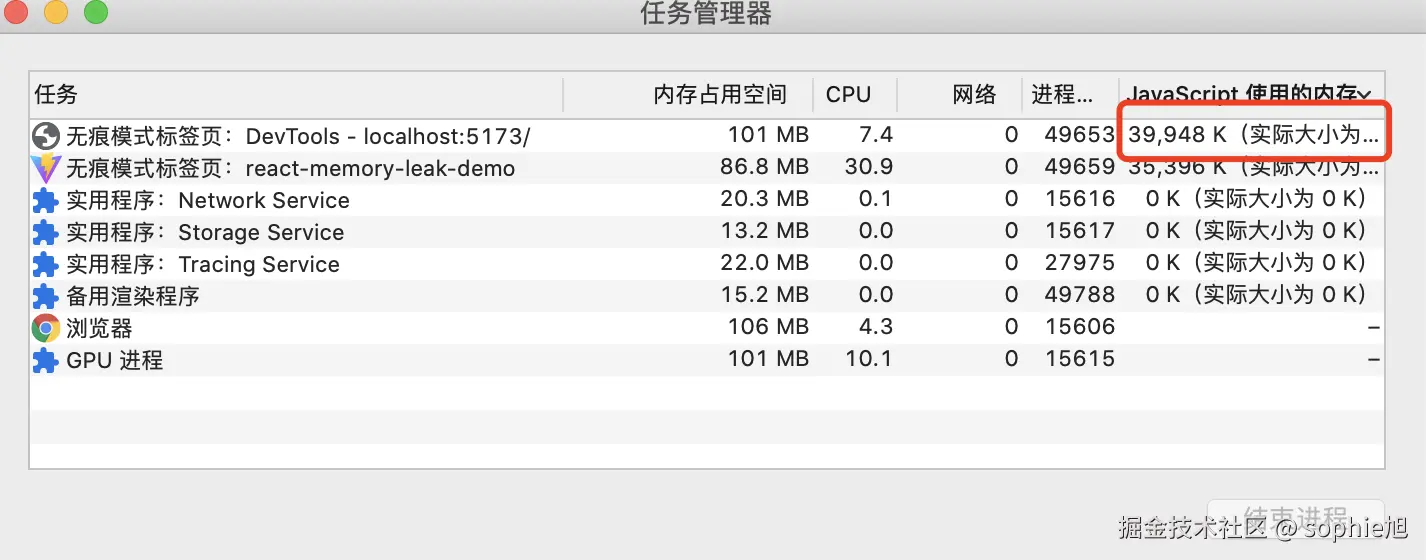This screenshot has height=560, width=1426.
Task: Sort by the JavaScript 使用的内存 column arrow
Action: click(x=1365, y=95)
